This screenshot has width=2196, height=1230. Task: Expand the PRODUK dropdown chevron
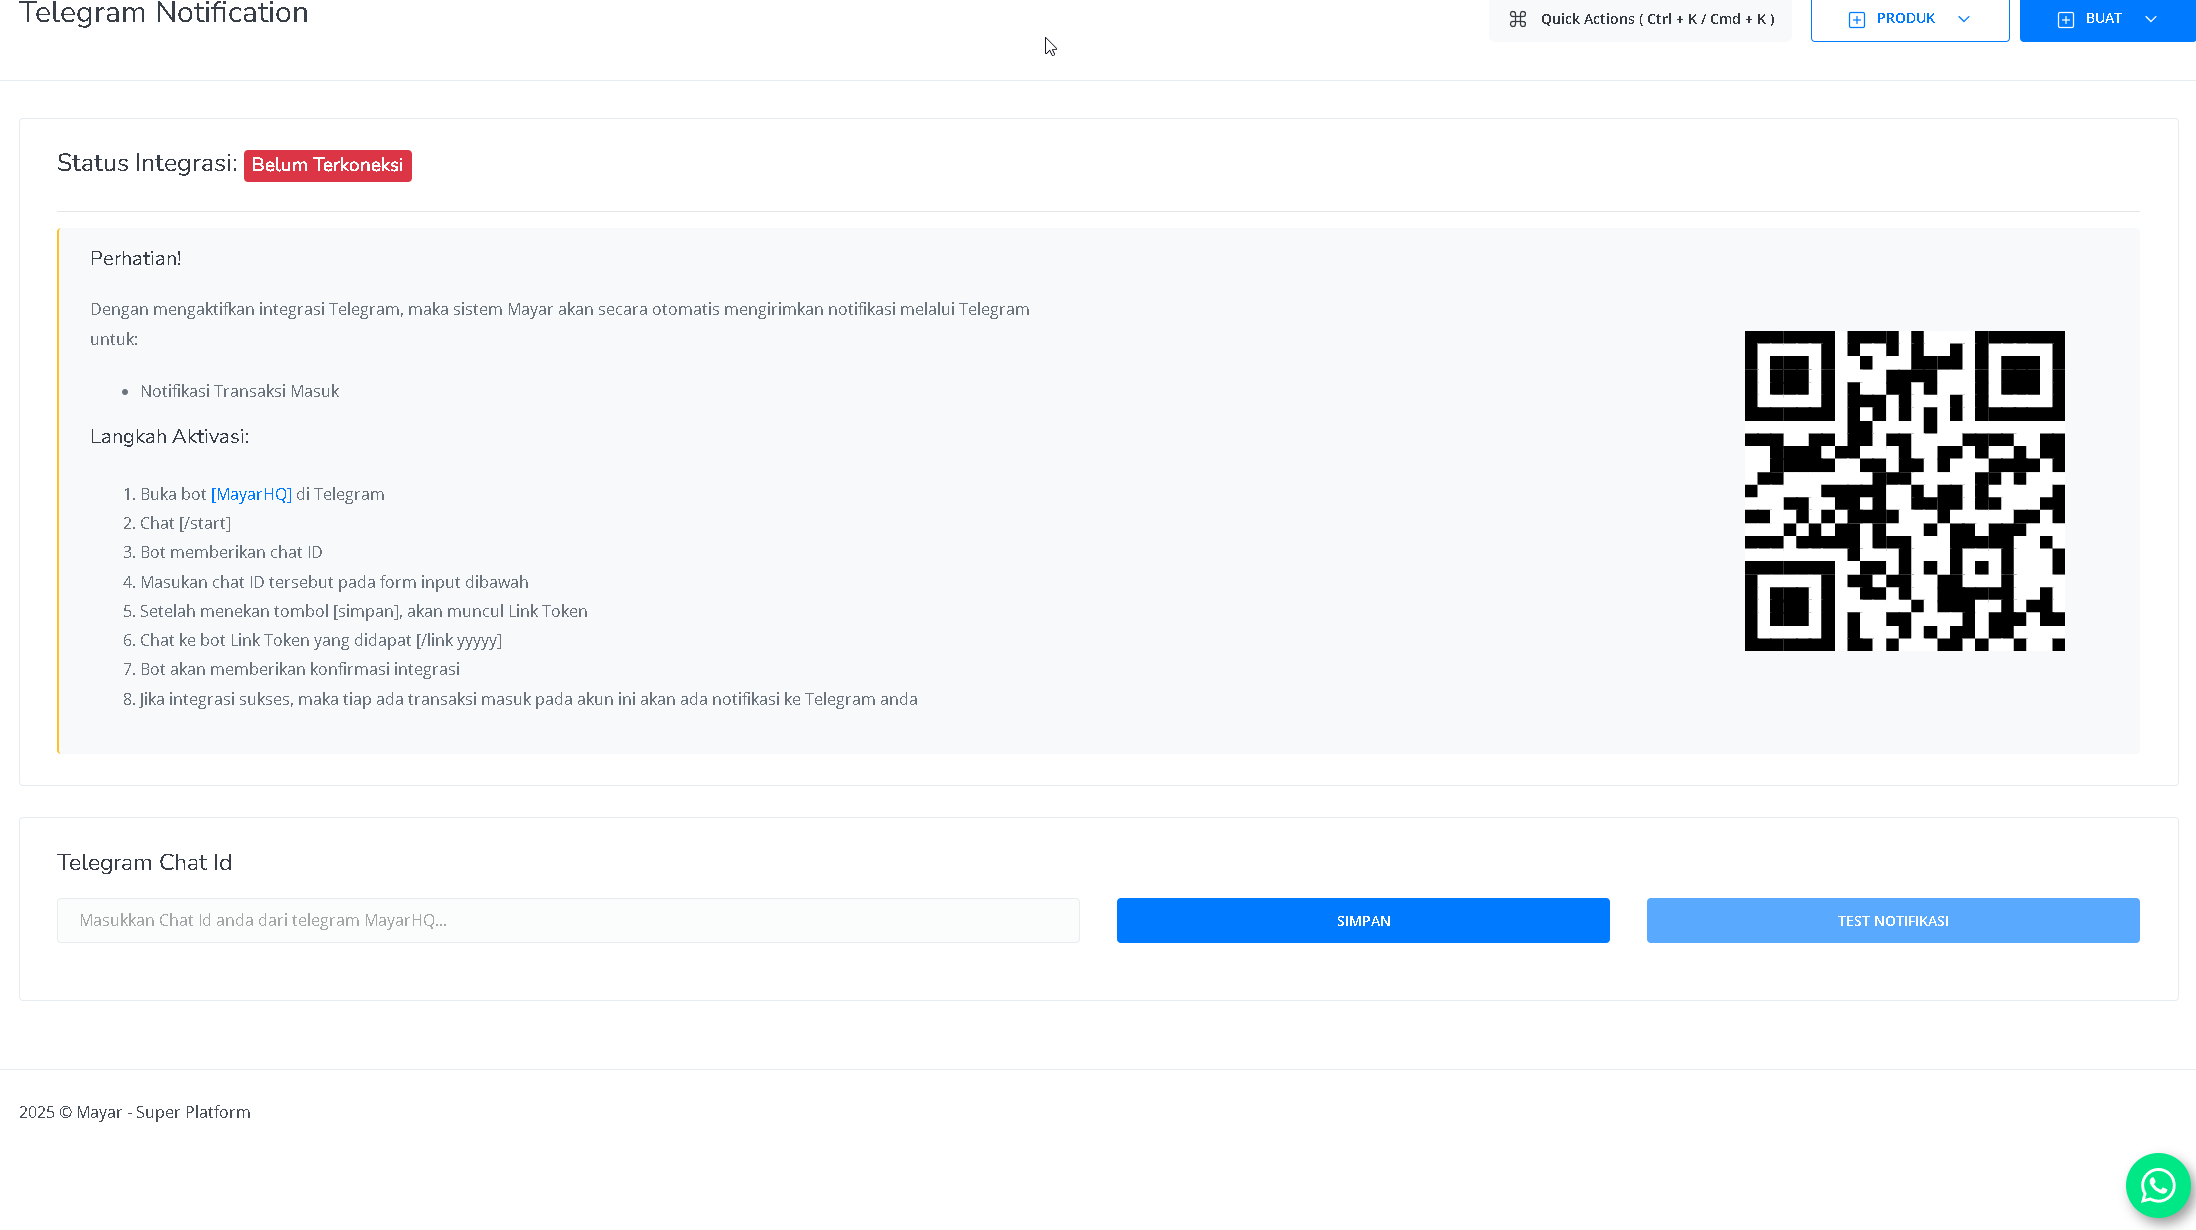click(x=1964, y=19)
